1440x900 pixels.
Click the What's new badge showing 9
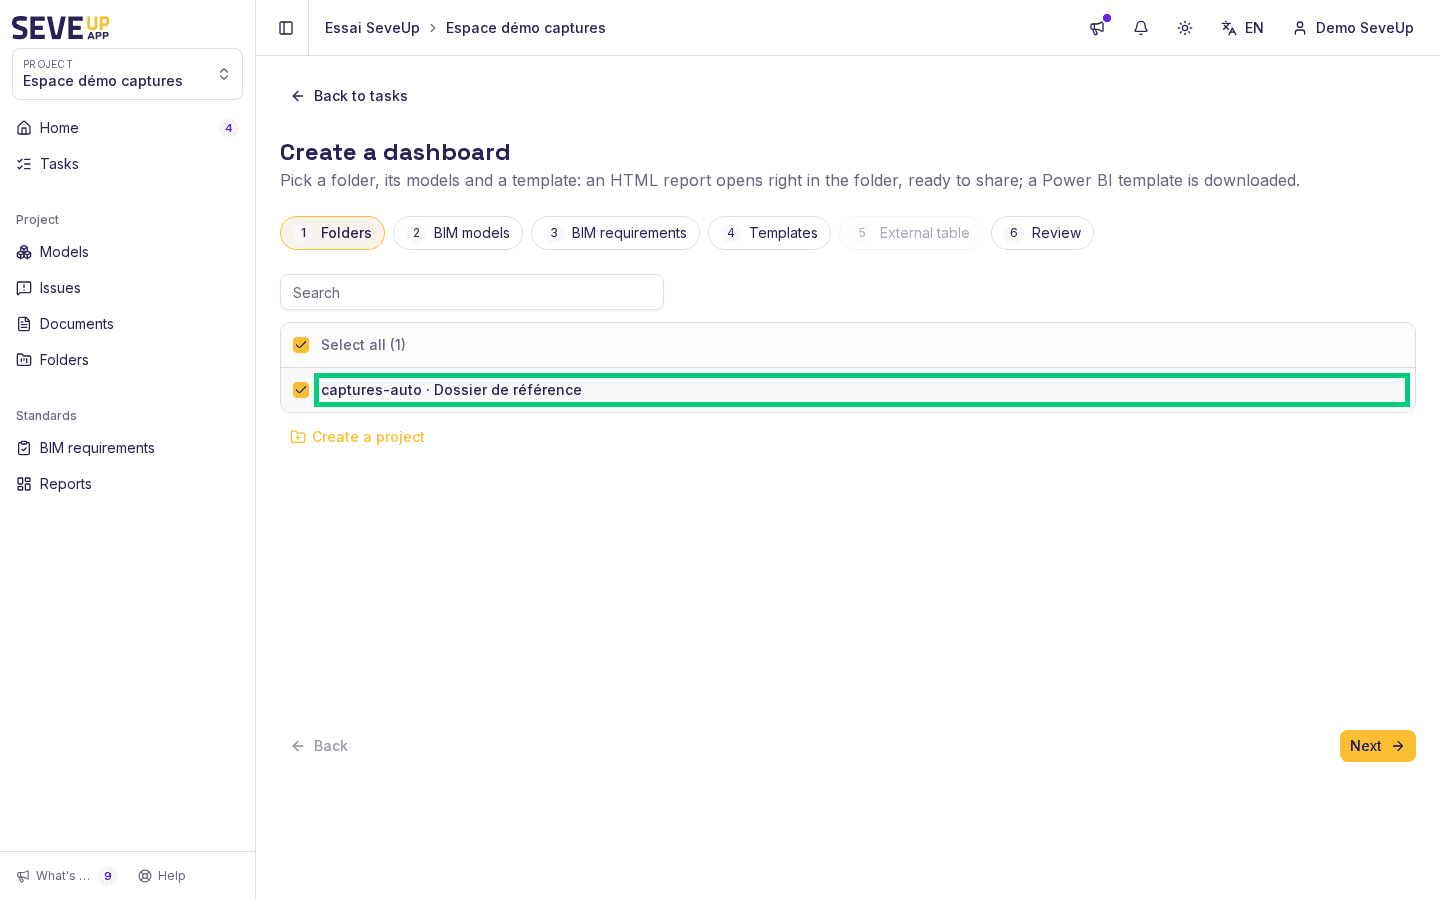(108, 876)
